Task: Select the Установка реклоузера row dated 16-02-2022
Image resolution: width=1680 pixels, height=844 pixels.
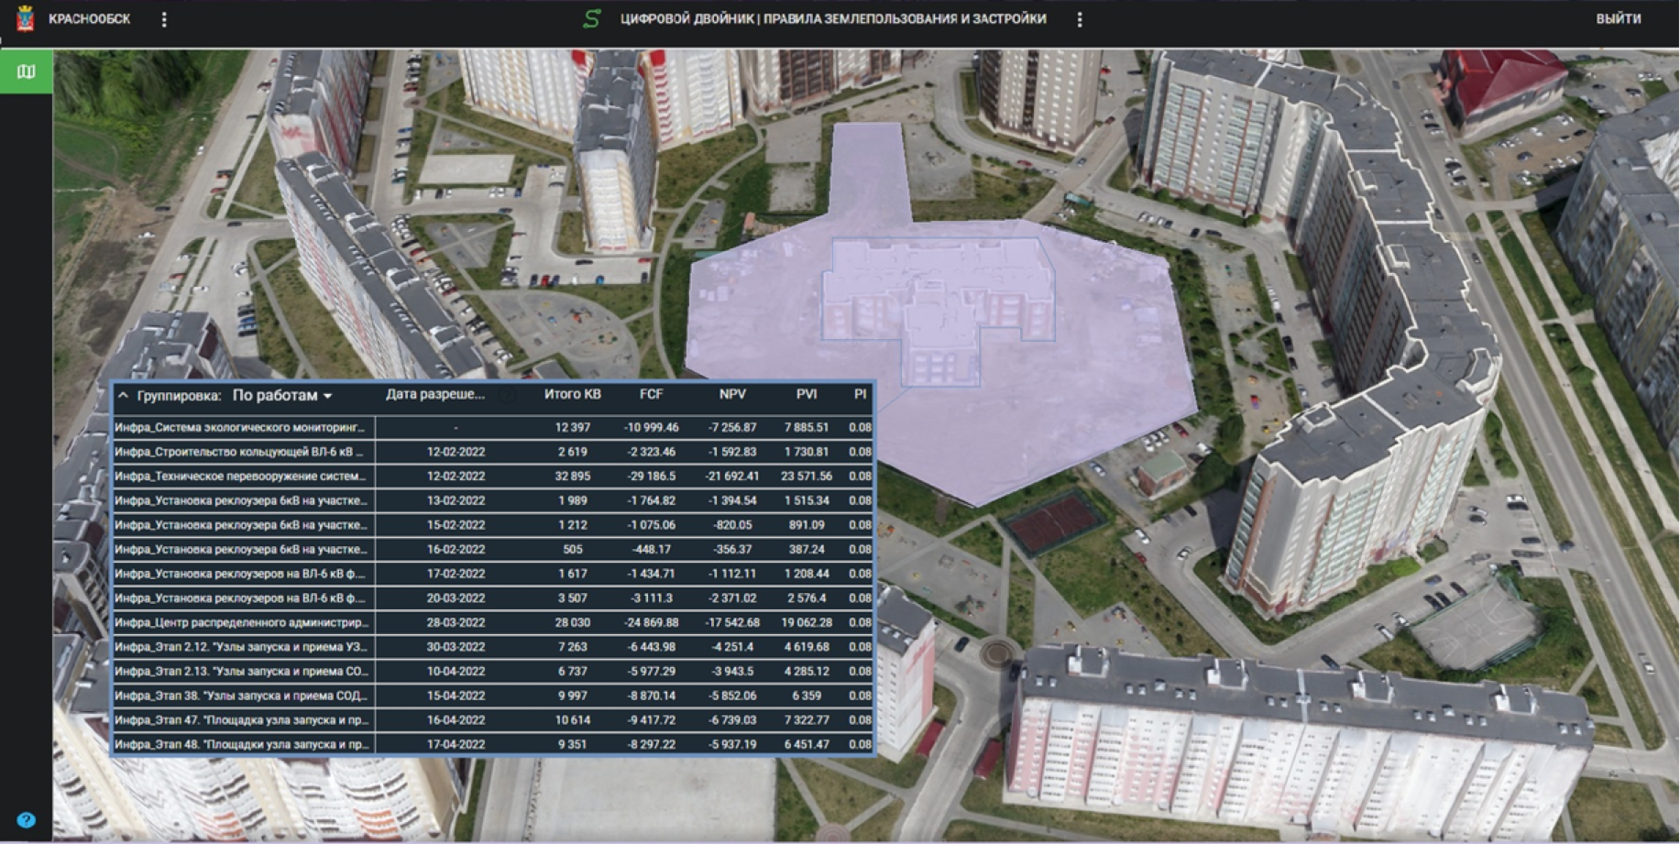Action: [493, 549]
